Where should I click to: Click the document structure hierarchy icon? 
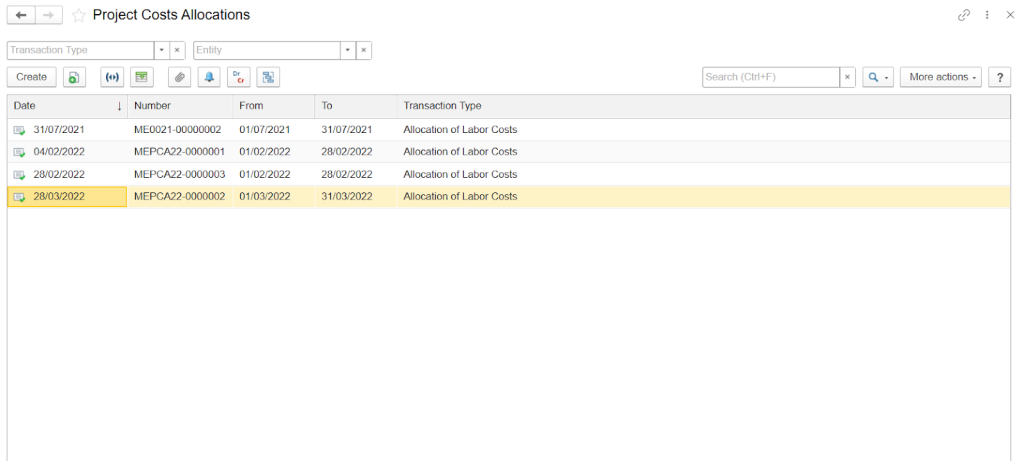click(268, 77)
